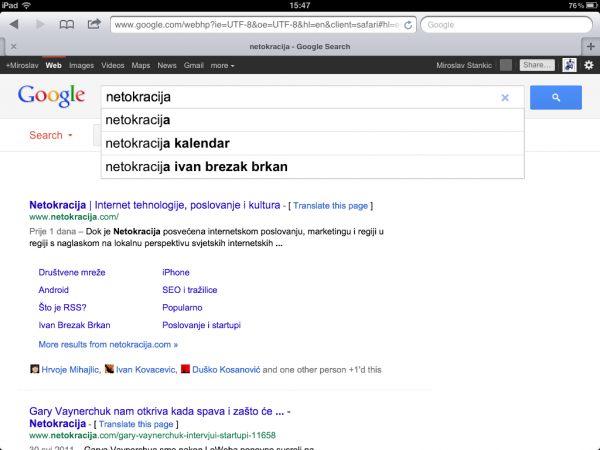Click the blue magnifier search button
600x450 pixels.
(x=556, y=98)
